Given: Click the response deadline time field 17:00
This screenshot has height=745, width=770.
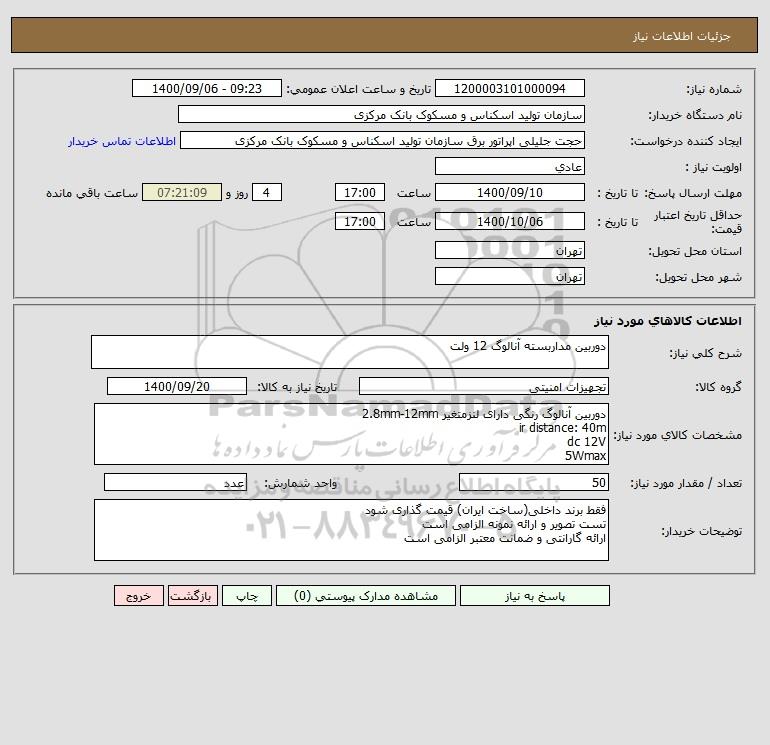Looking at the screenshot, I should 359,193.
